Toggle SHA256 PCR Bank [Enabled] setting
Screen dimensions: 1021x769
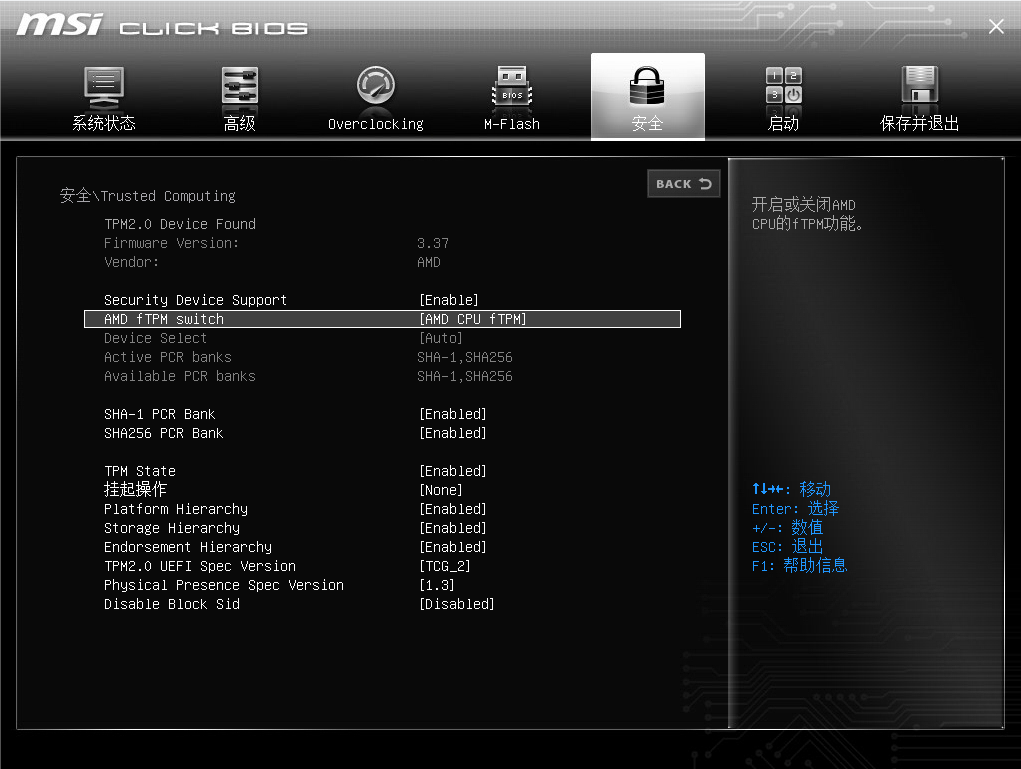pos(453,433)
